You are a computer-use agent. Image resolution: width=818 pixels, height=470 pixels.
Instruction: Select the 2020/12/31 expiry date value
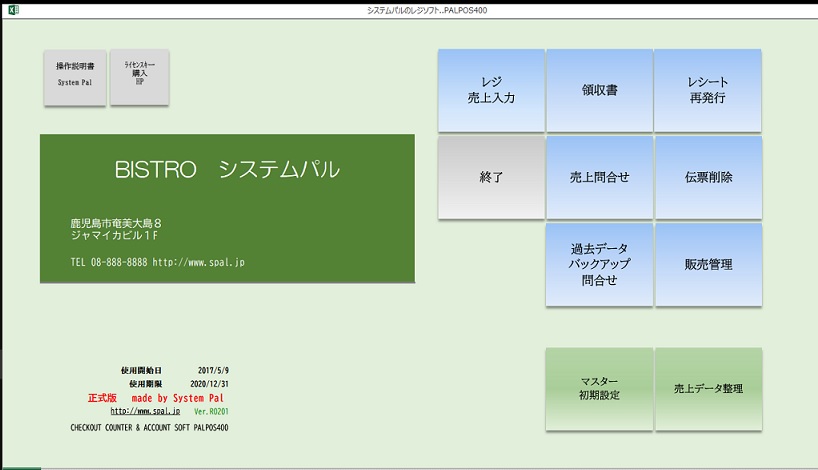(211, 383)
